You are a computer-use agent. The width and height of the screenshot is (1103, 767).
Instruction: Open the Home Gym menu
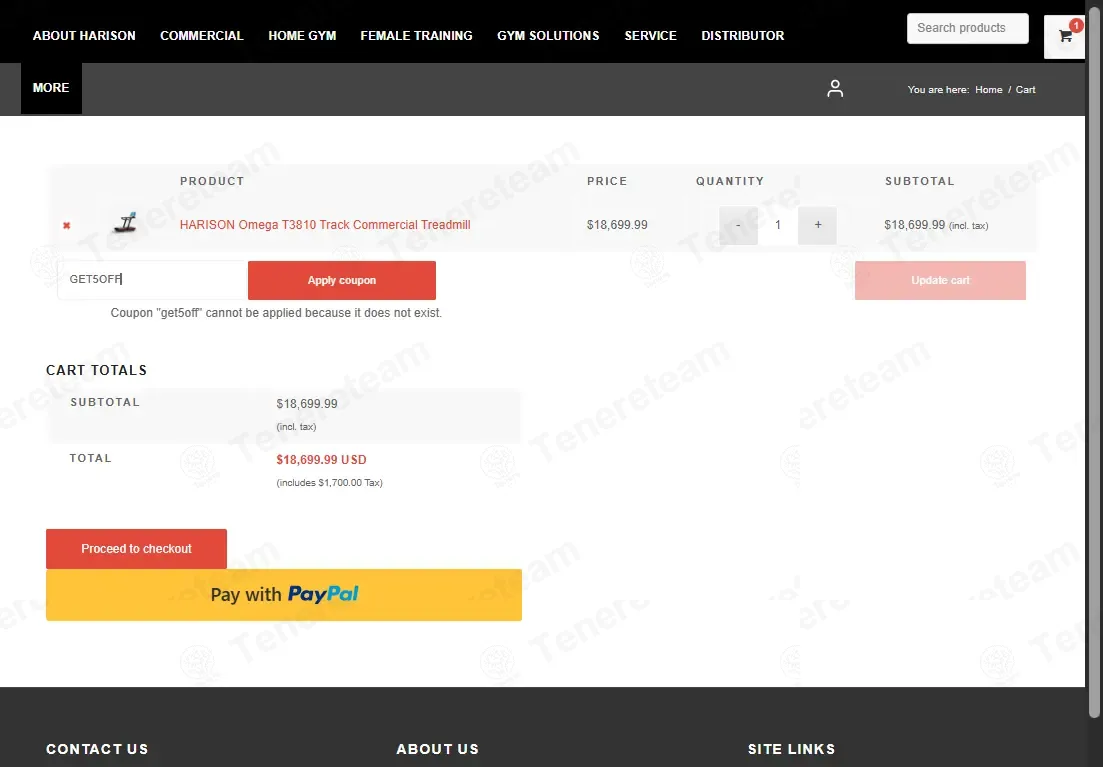(x=302, y=35)
